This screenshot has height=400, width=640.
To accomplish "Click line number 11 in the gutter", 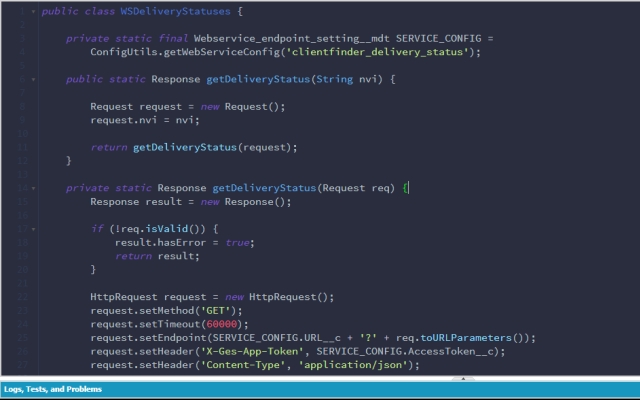I will point(22,147).
